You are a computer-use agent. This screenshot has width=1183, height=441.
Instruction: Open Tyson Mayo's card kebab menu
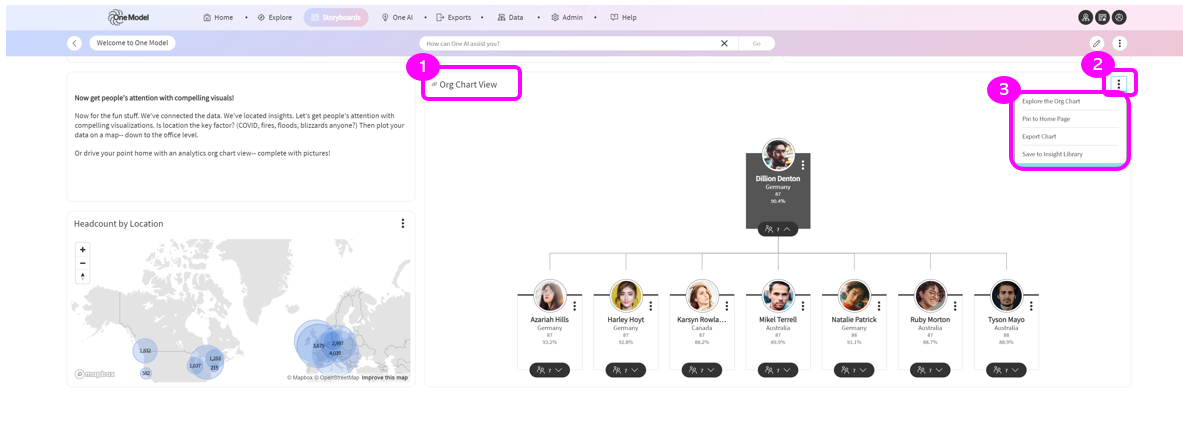point(1031,306)
